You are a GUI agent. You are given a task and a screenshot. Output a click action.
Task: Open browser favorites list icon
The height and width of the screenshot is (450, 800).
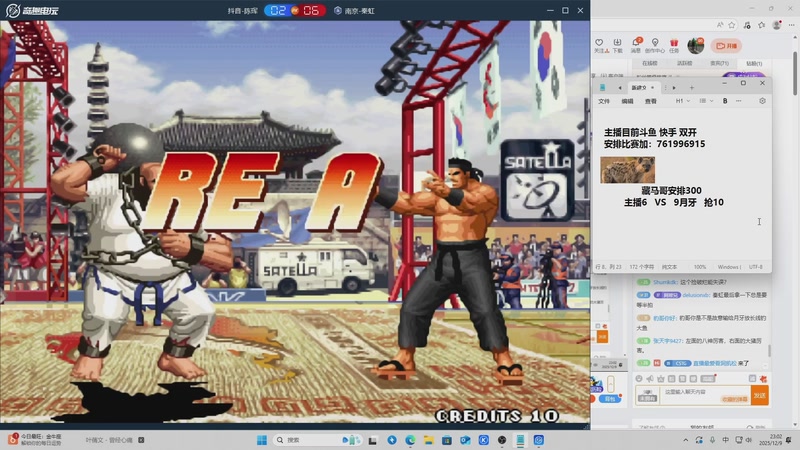coord(761,24)
